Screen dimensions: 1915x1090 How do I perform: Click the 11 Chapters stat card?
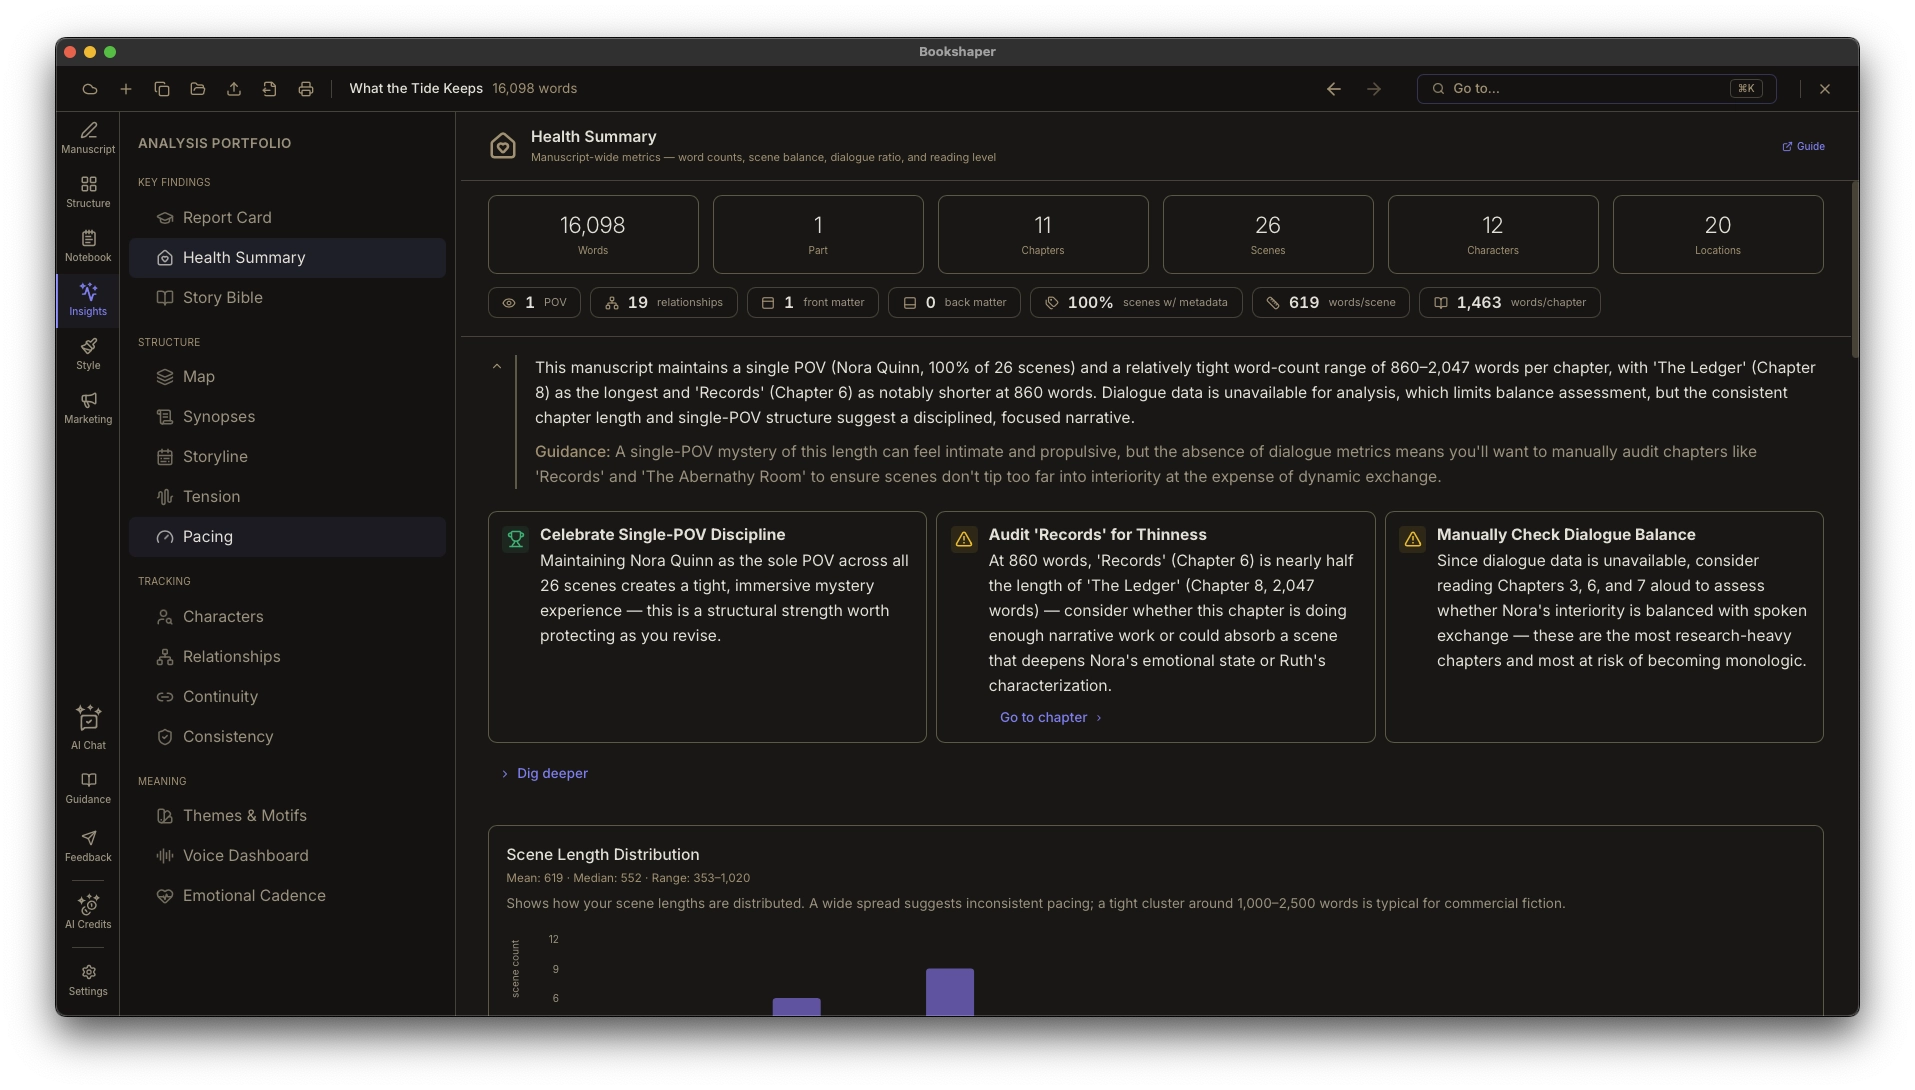(x=1043, y=234)
